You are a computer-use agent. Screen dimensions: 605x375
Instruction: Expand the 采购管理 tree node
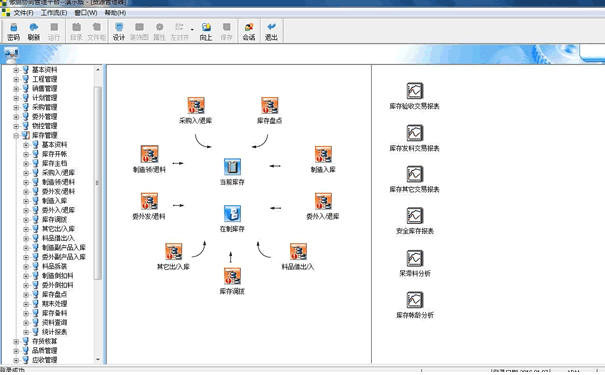click(16, 107)
